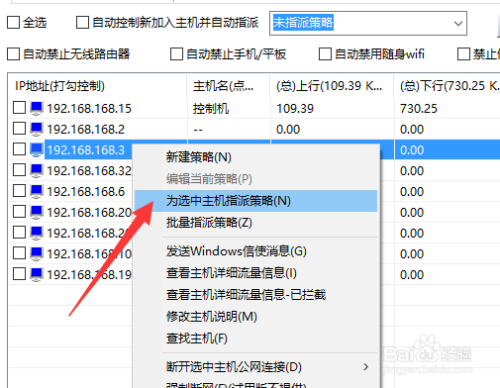Toggle 自动禁止手机/平板 checkbox
This screenshot has width=500, height=388.
[x=176, y=54]
